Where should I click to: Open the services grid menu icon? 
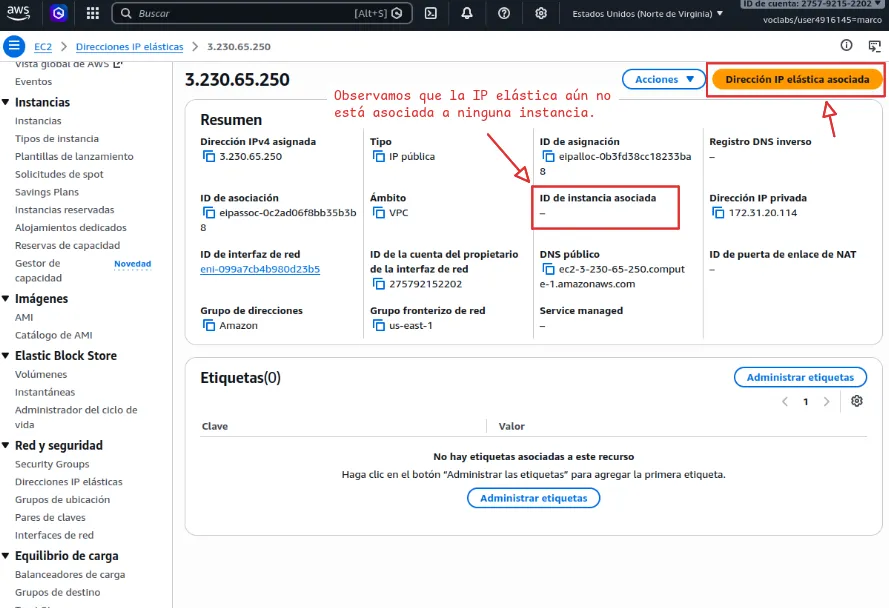point(92,13)
